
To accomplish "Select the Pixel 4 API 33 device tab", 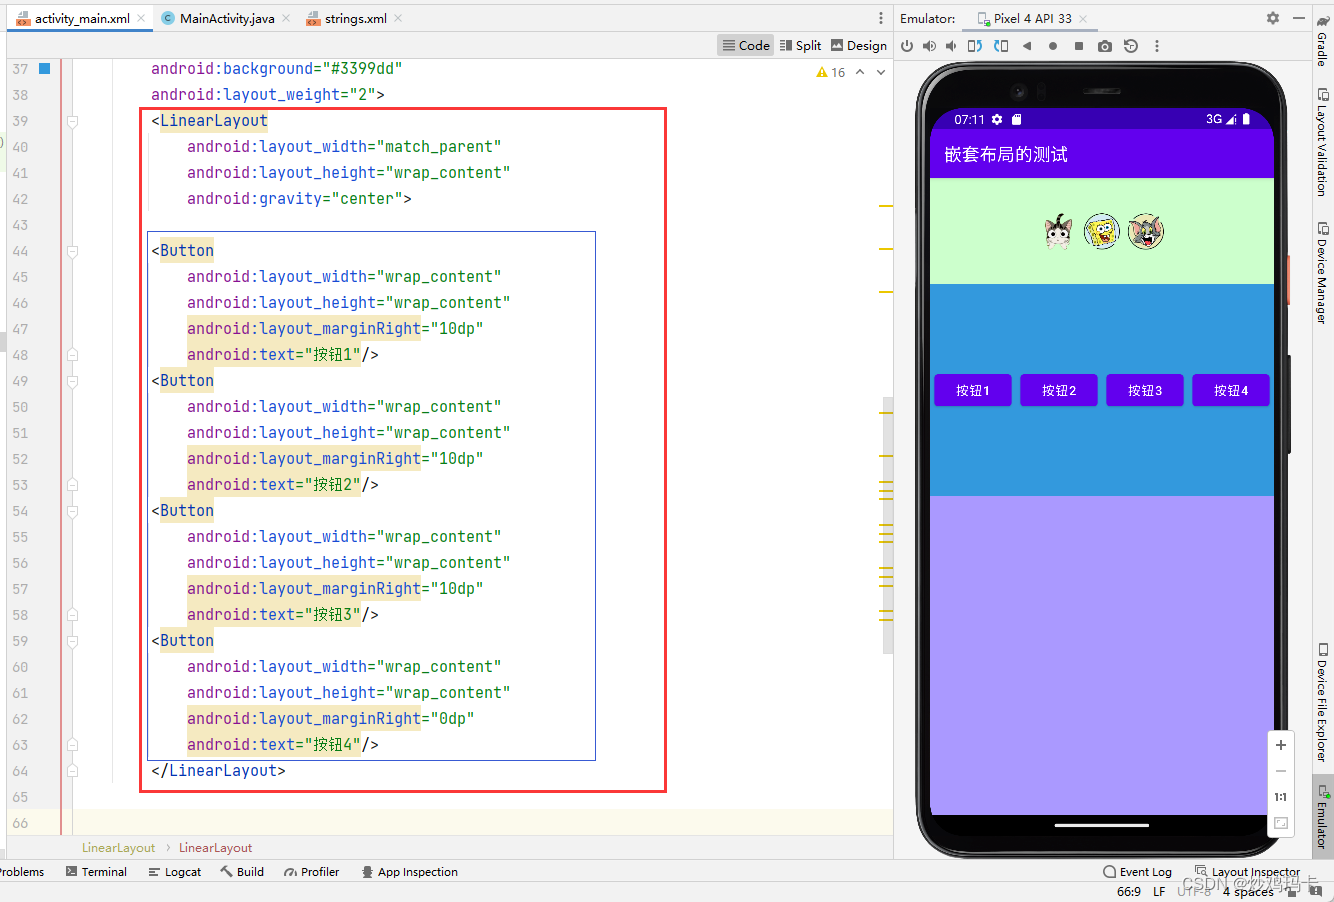I will click(1032, 18).
